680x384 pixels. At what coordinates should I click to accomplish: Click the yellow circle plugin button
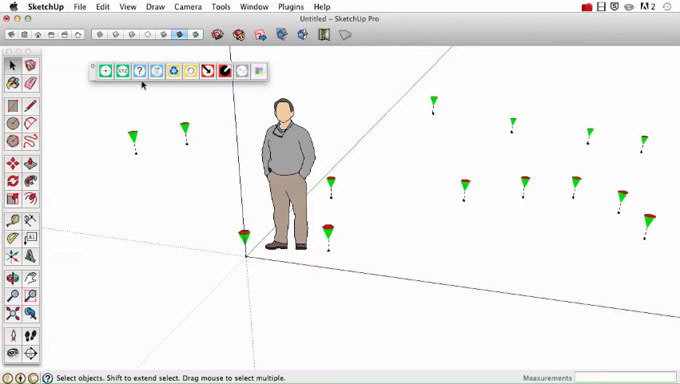[x=191, y=71]
